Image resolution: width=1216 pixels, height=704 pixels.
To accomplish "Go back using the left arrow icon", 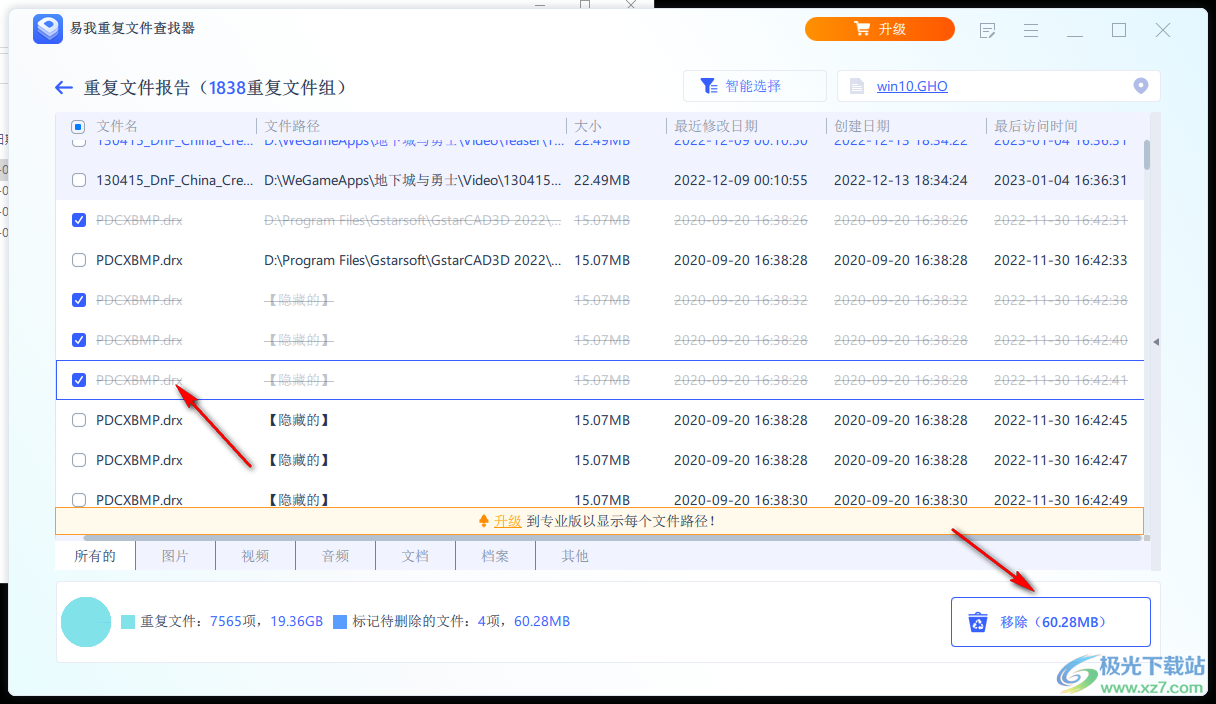I will pos(64,88).
